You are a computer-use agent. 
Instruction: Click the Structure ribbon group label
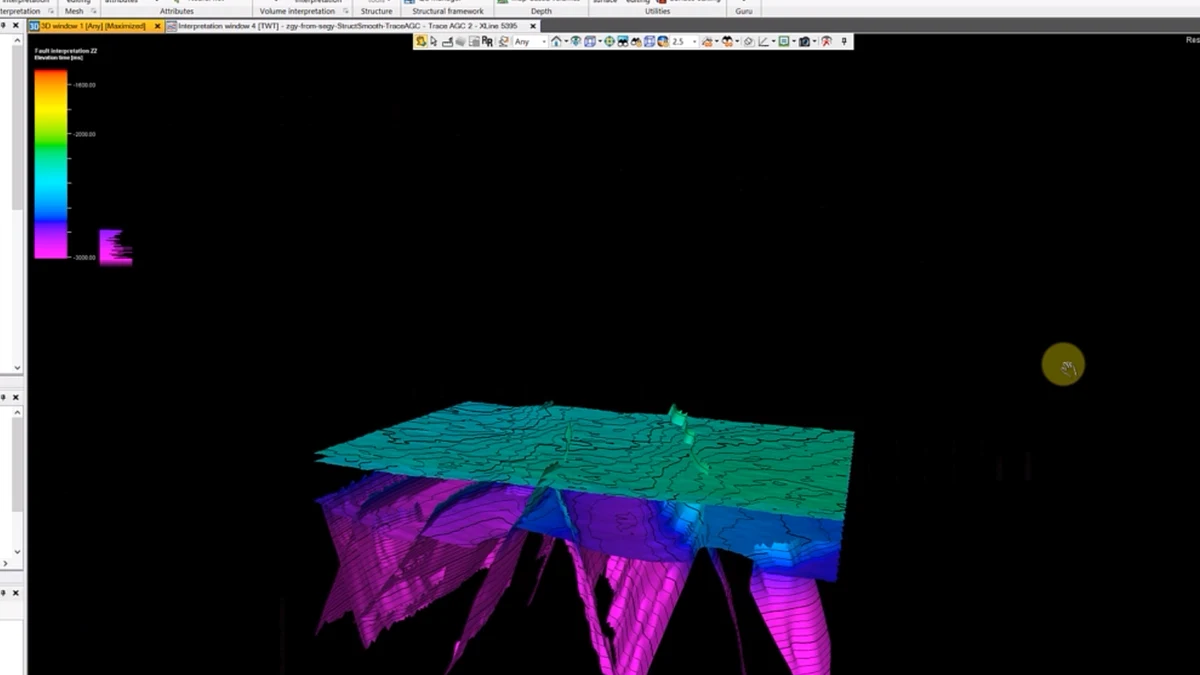click(377, 12)
